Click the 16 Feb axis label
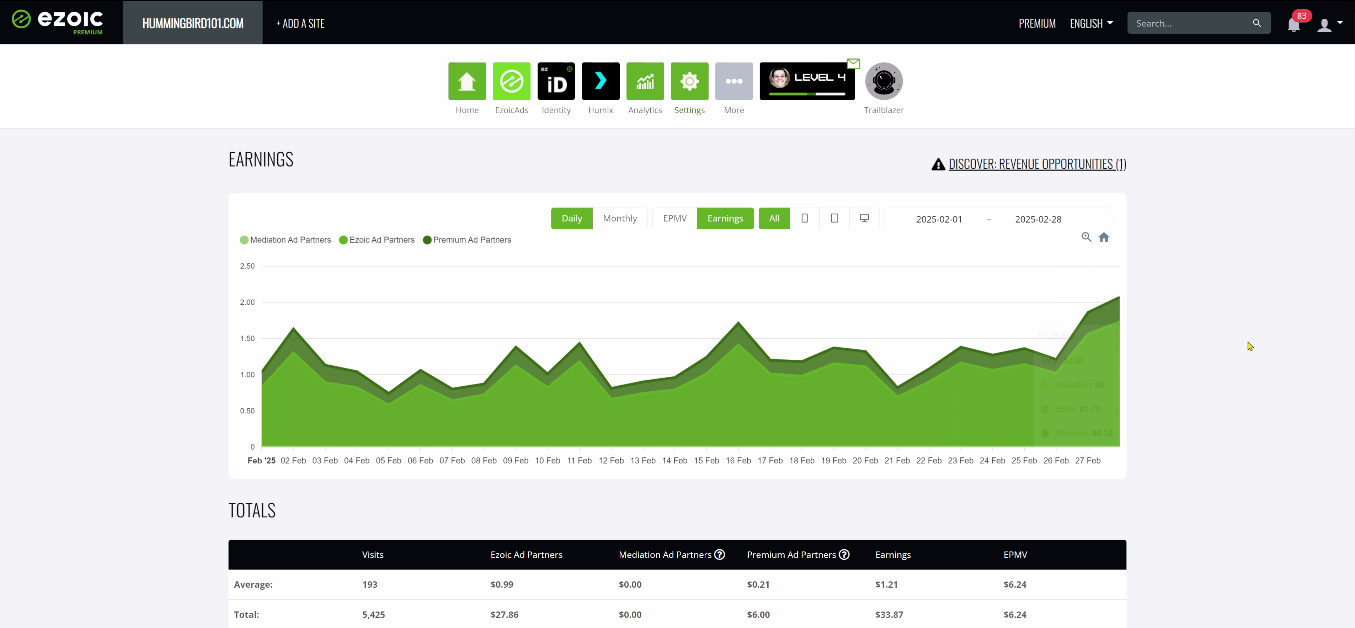 click(x=738, y=460)
